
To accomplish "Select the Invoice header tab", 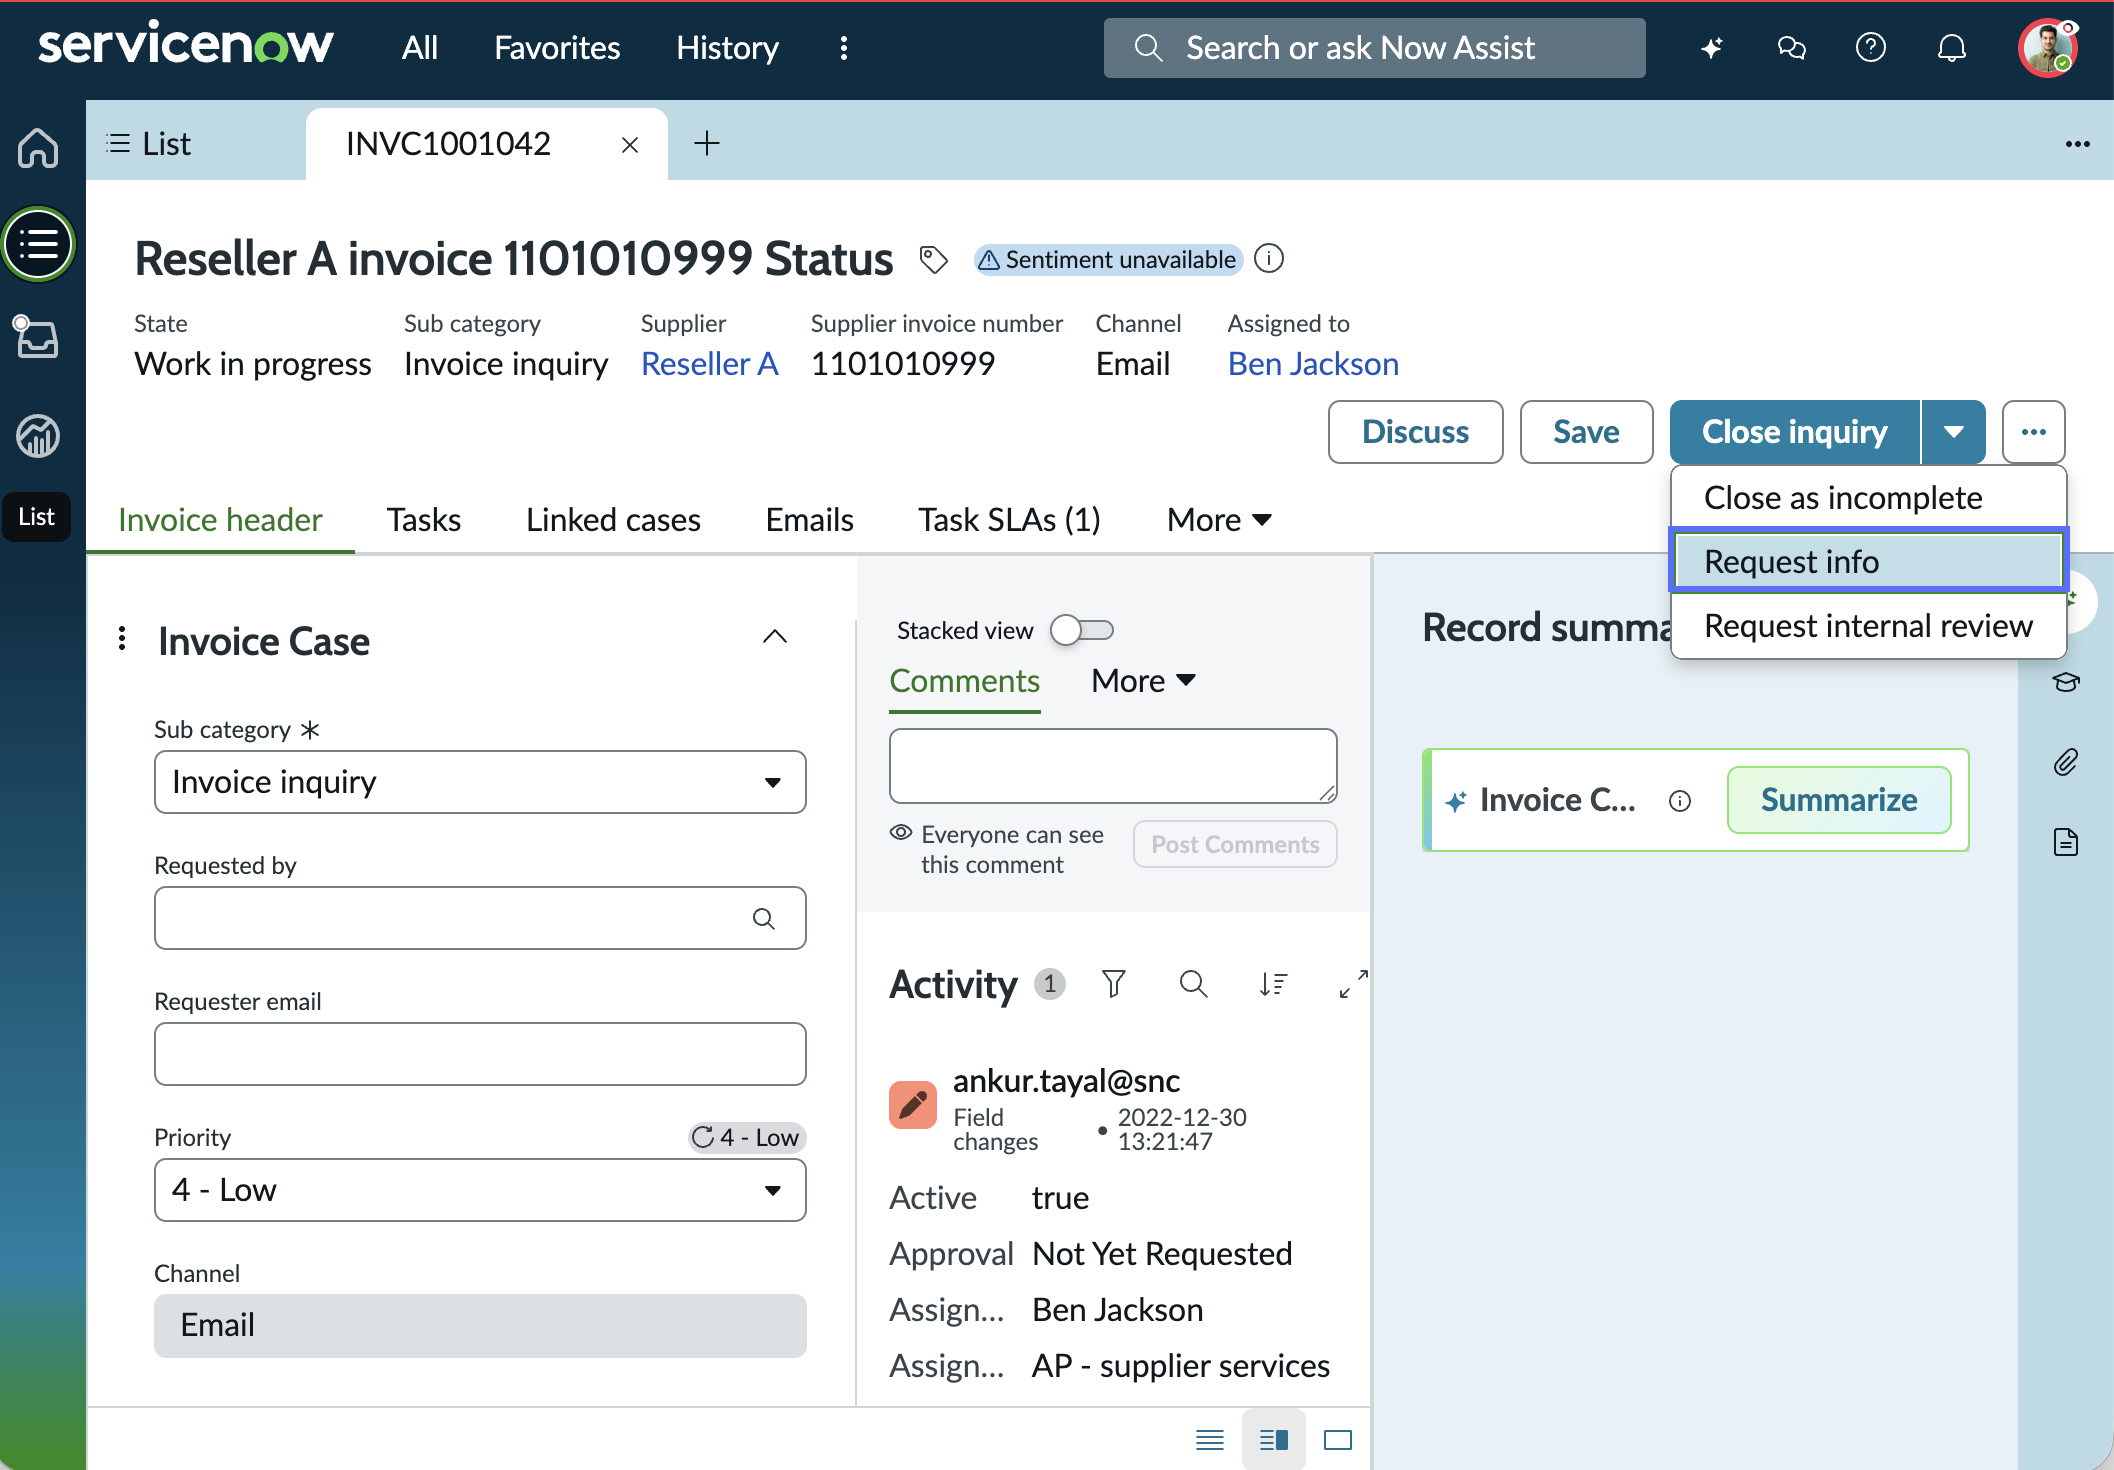I will coord(220,520).
